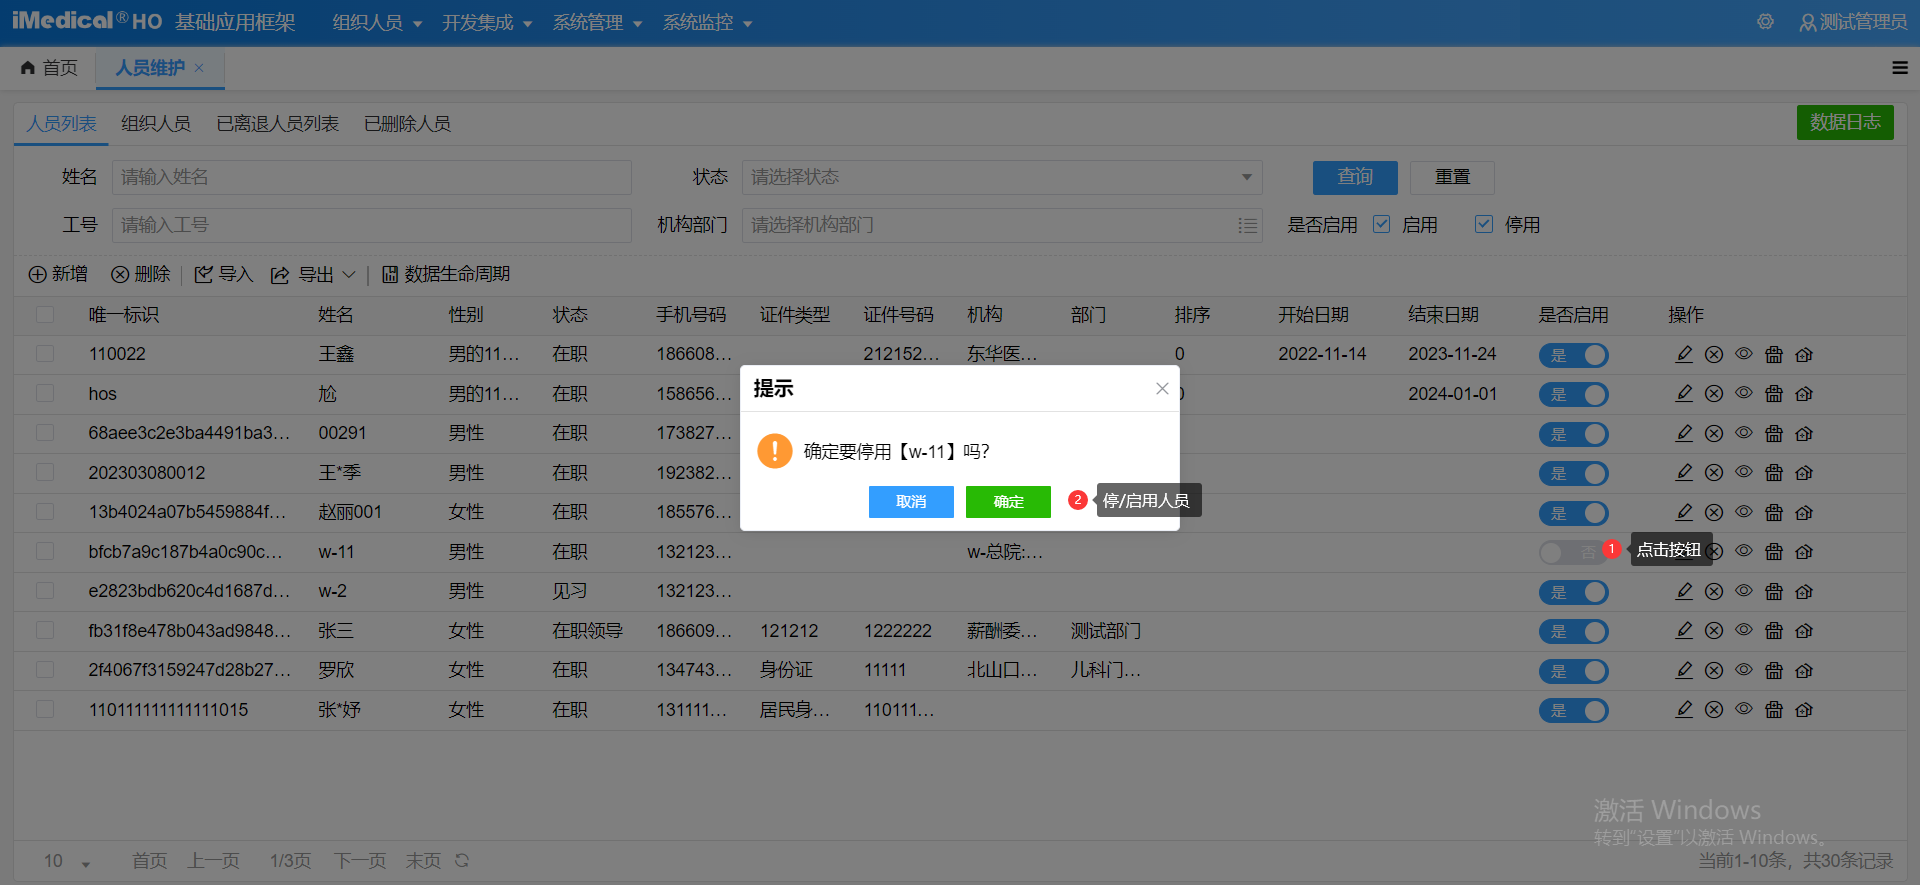Screen dimensions: 1920x885
Task: Click the 新增 add button in toolbar
Action: point(58,274)
